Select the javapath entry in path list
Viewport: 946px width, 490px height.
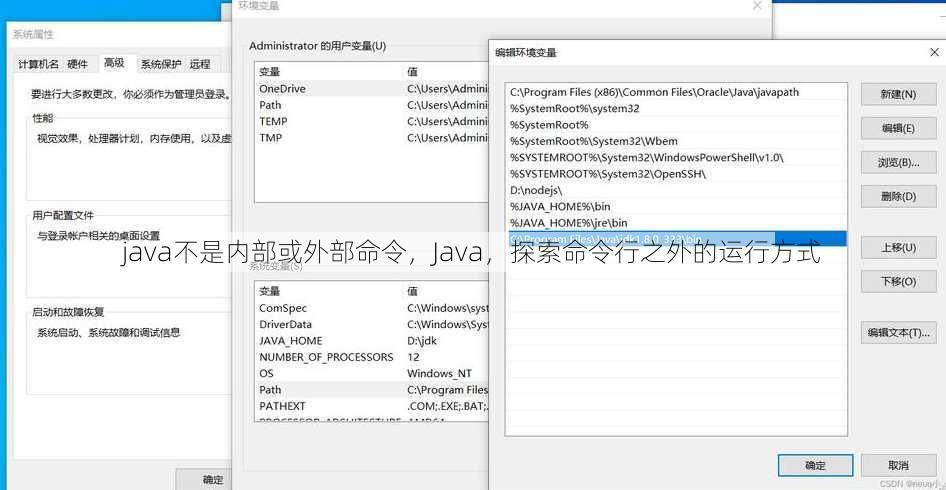(678, 92)
